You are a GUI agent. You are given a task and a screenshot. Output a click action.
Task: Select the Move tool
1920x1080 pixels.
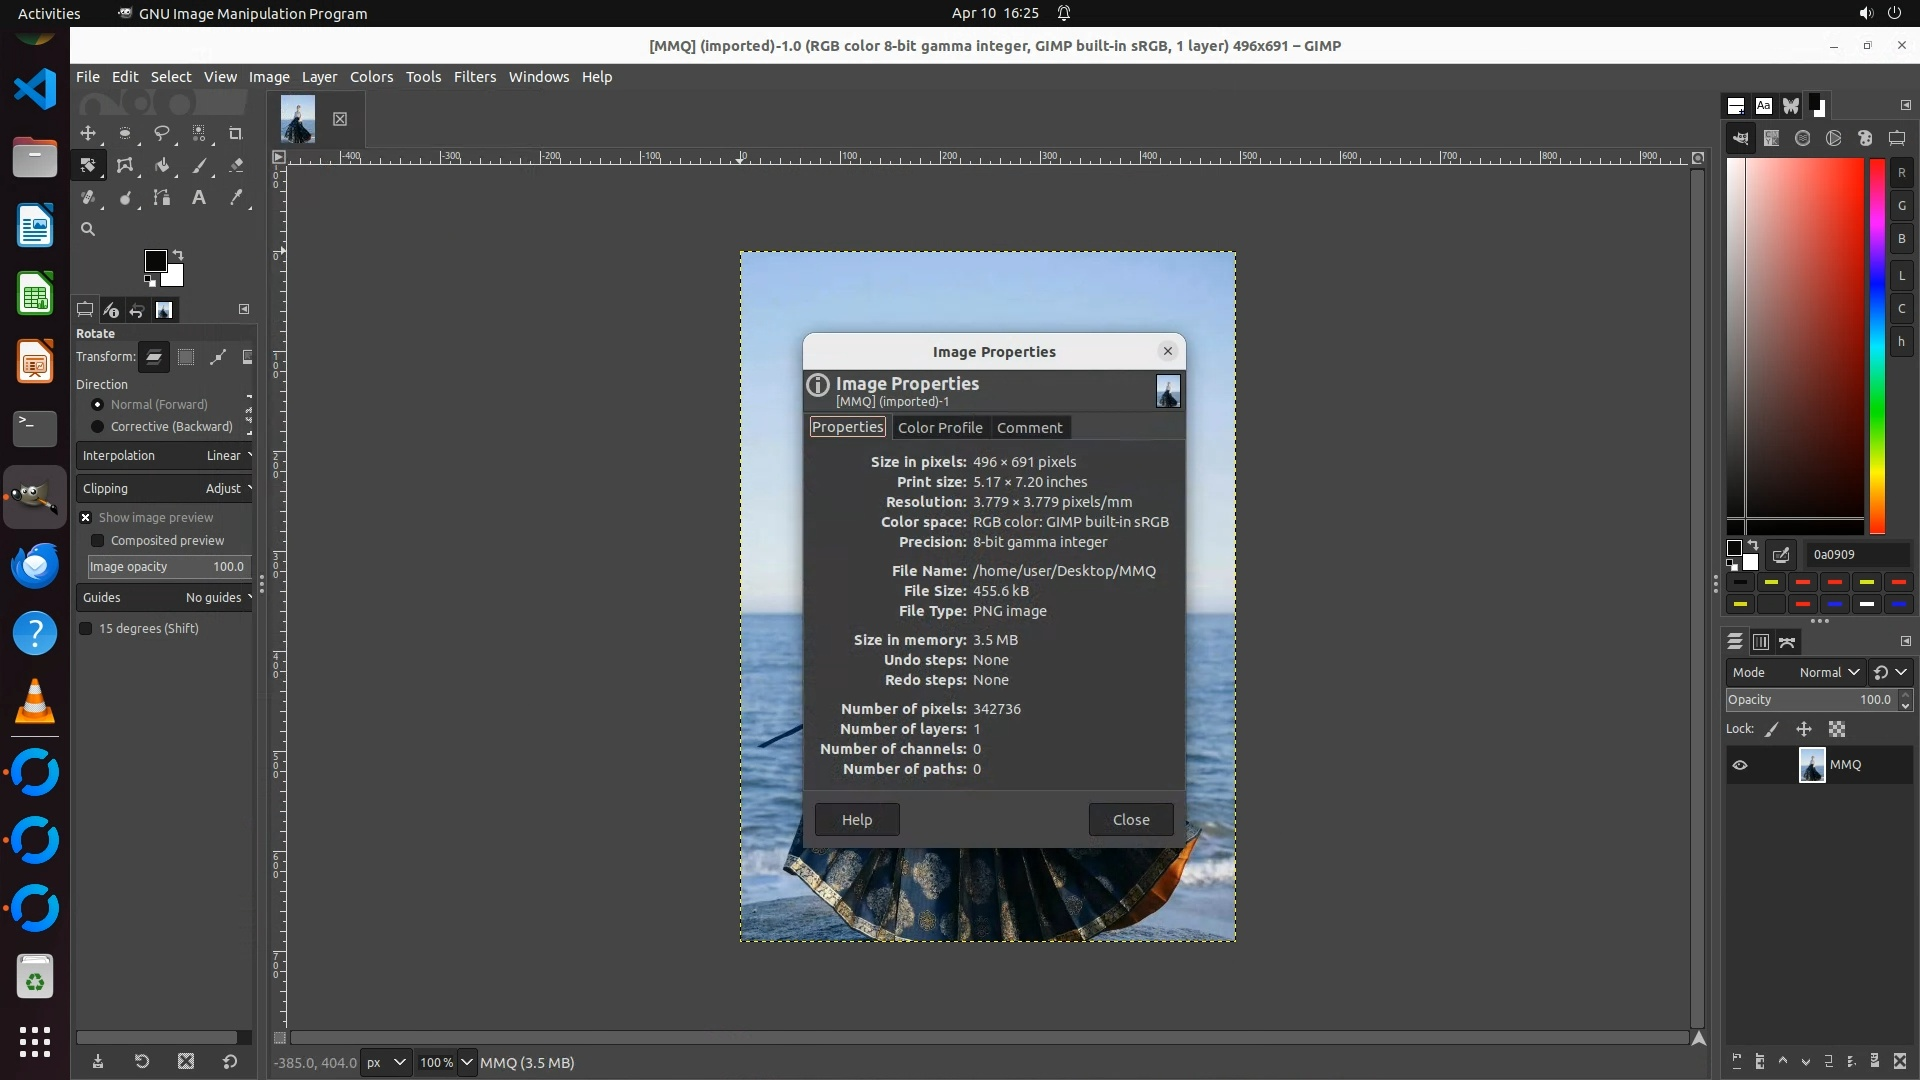coord(88,133)
